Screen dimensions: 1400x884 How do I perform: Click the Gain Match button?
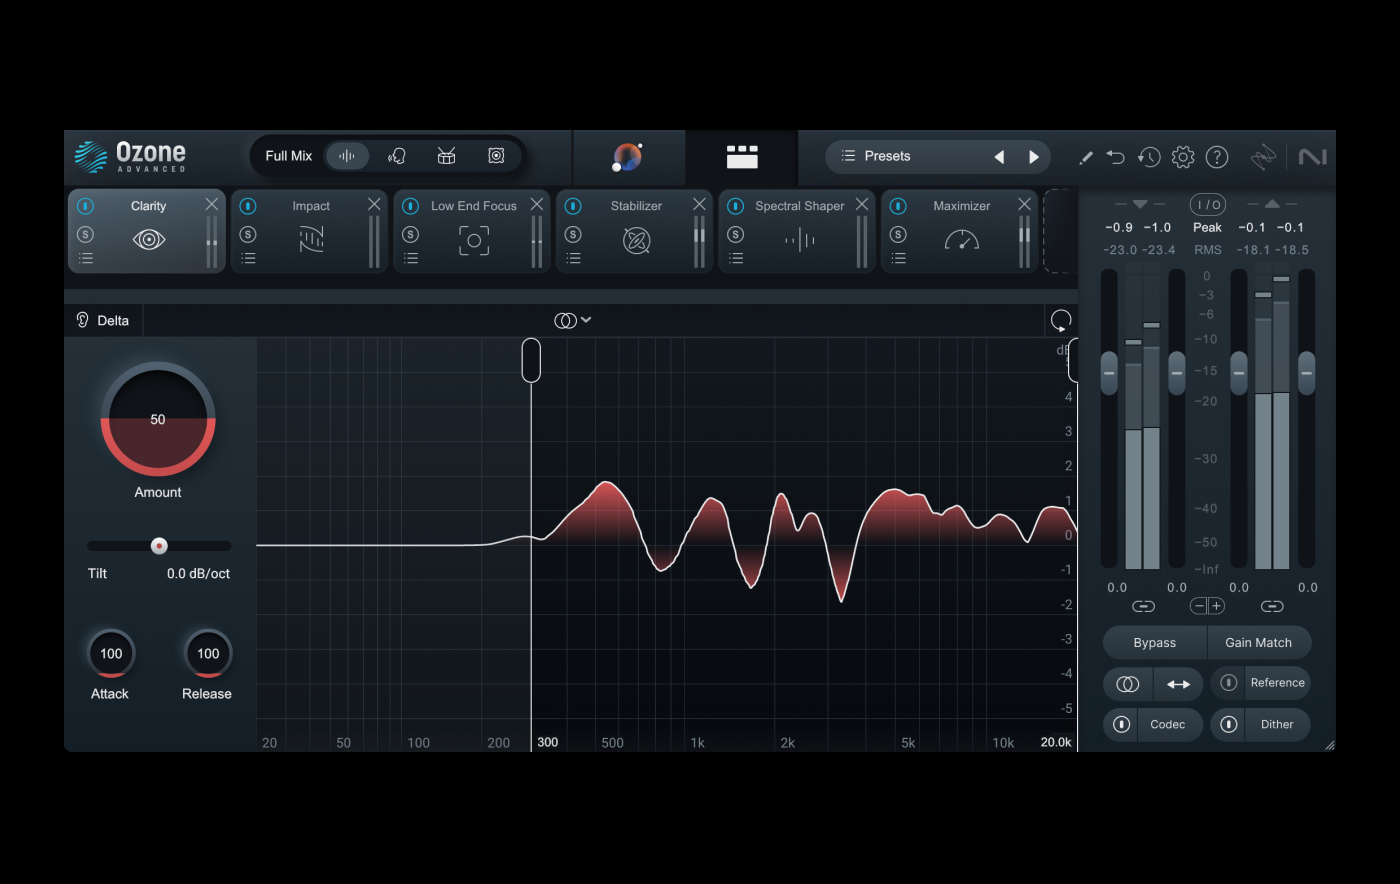point(1259,643)
